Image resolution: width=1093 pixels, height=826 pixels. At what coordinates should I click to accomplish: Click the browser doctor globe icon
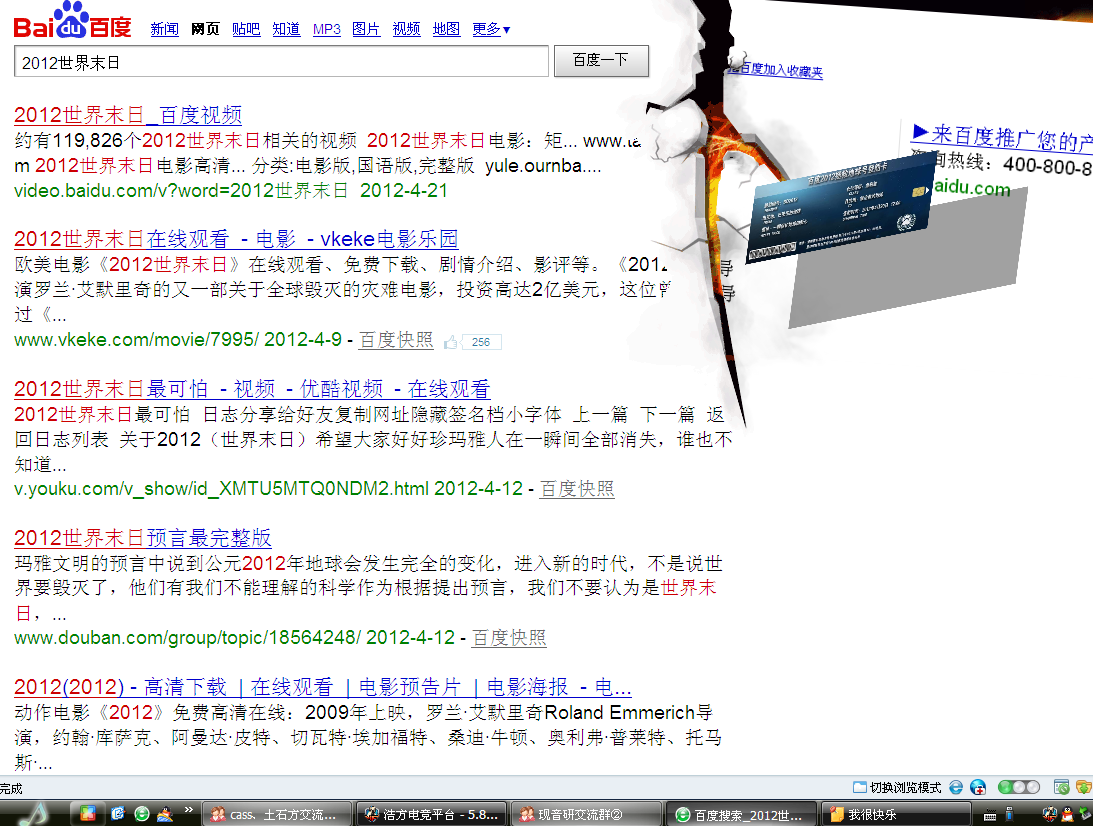tap(978, 788)
